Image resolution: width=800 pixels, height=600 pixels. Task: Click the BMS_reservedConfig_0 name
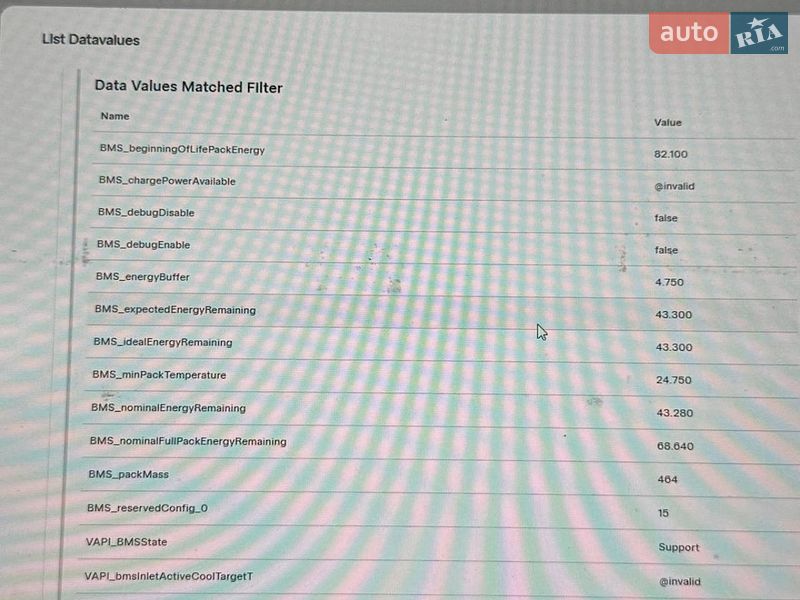[x=147, y=508]
